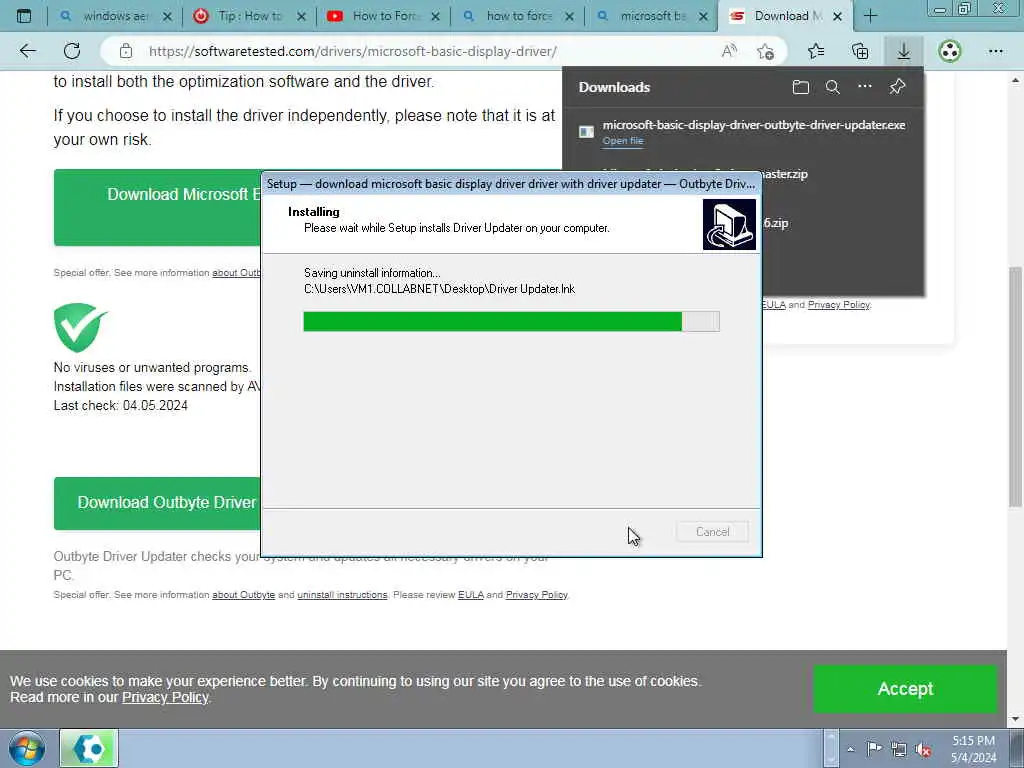Close the 'windows aer' tab
The image size is (1024, 768).
(167, 16)
